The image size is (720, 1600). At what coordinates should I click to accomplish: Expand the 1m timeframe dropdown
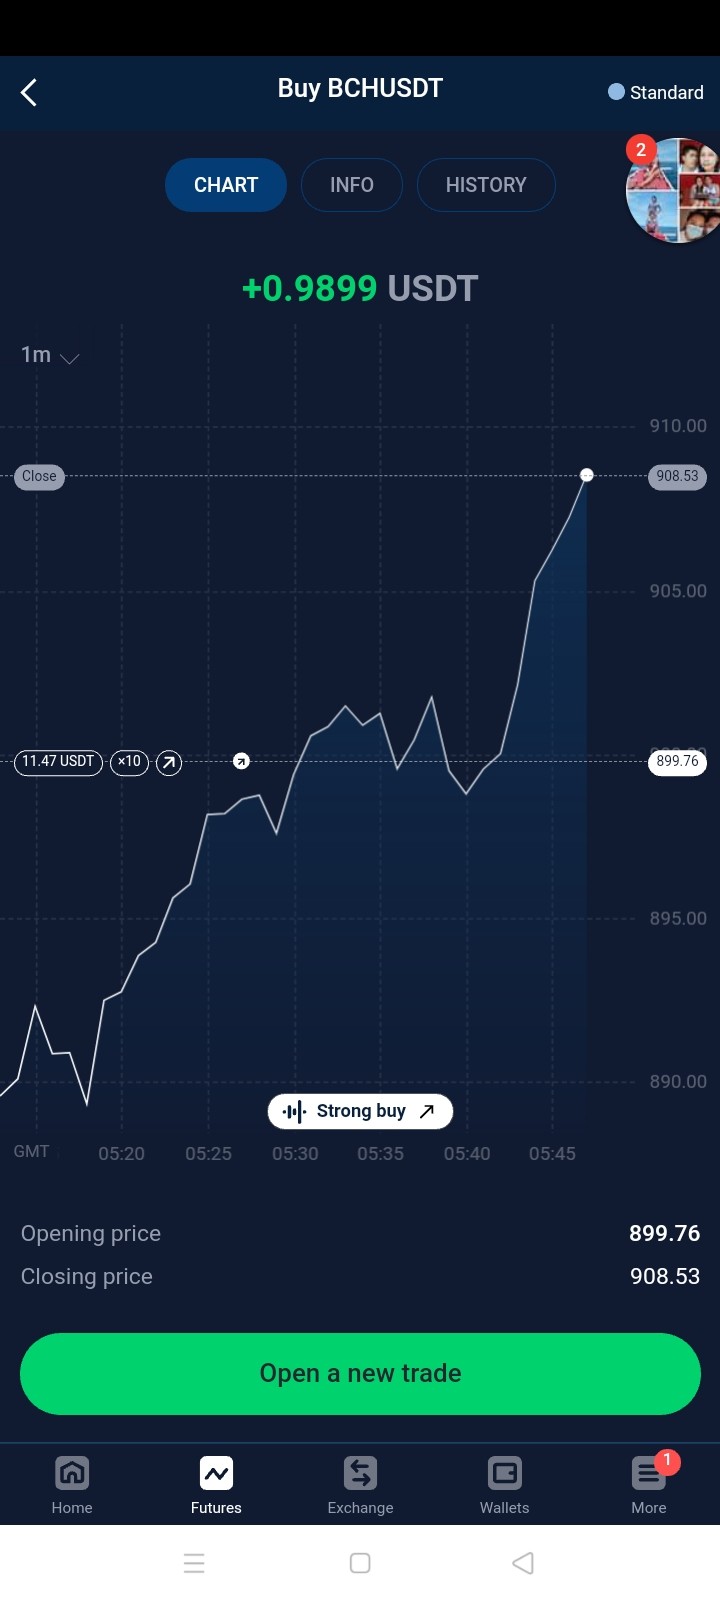pos(50,355)
